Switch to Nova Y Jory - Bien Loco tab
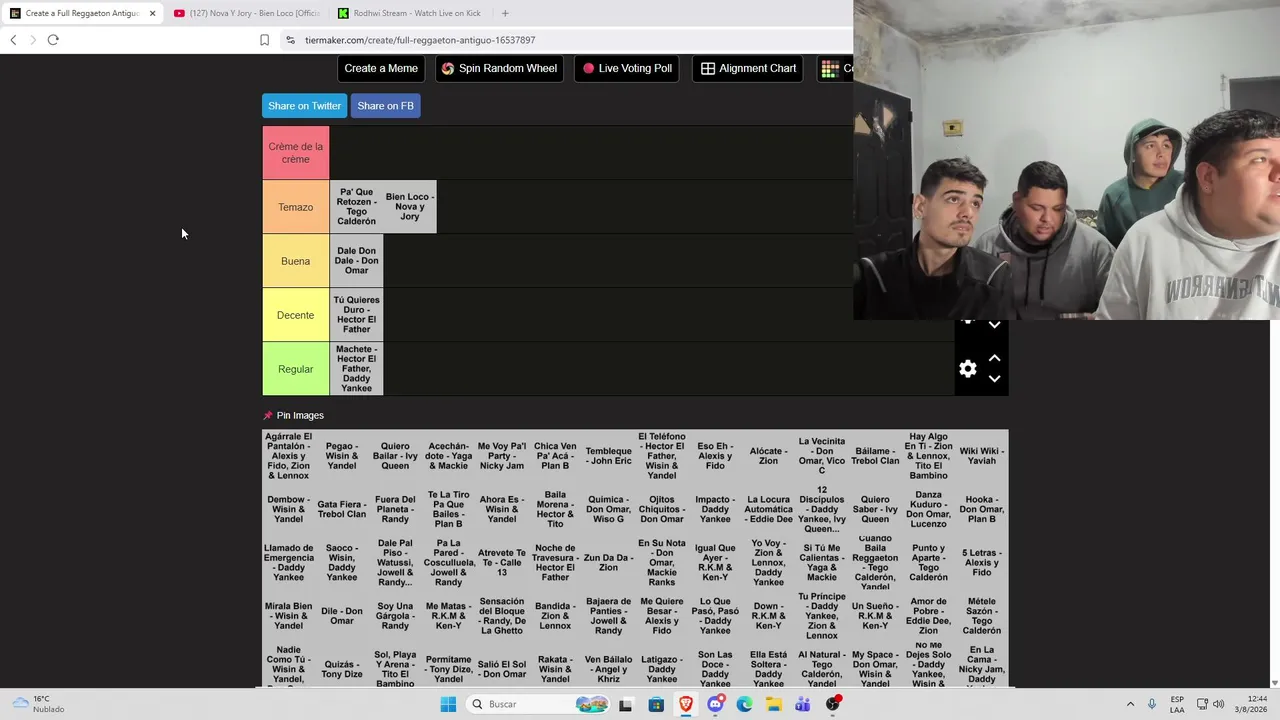 pos(247,13)
